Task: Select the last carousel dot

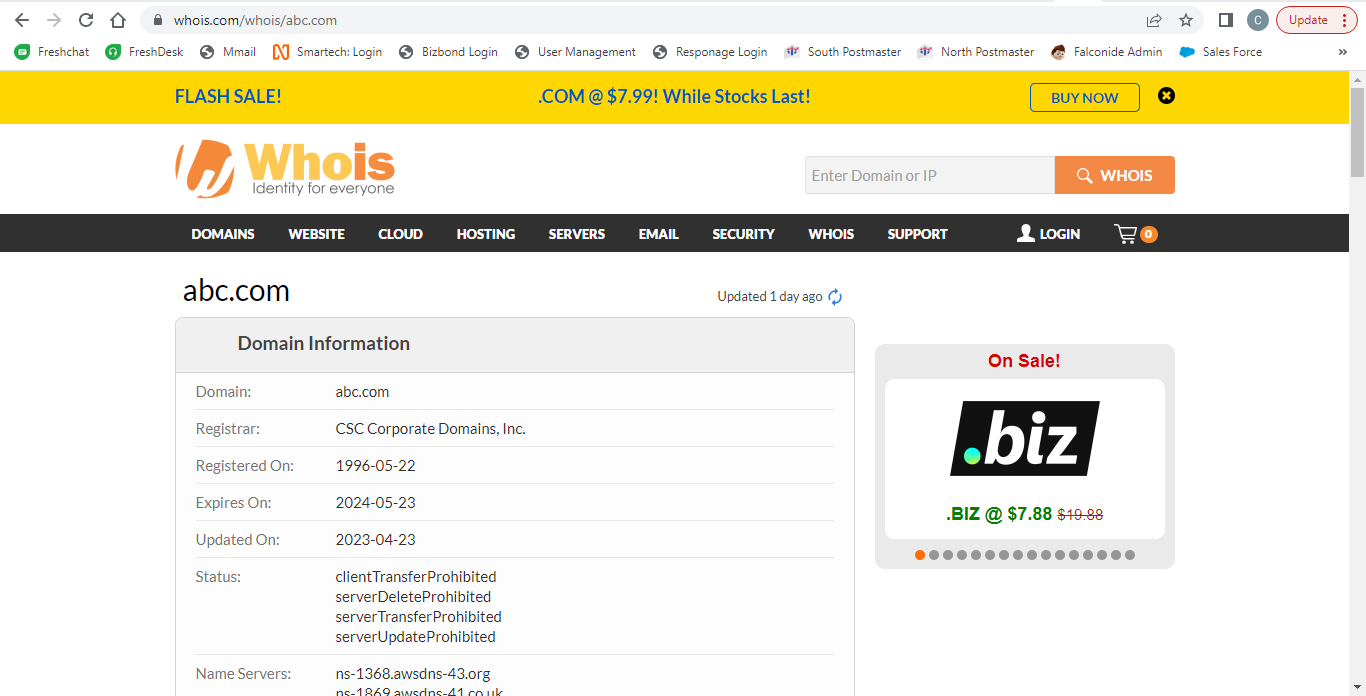Action: [1130, 555]
